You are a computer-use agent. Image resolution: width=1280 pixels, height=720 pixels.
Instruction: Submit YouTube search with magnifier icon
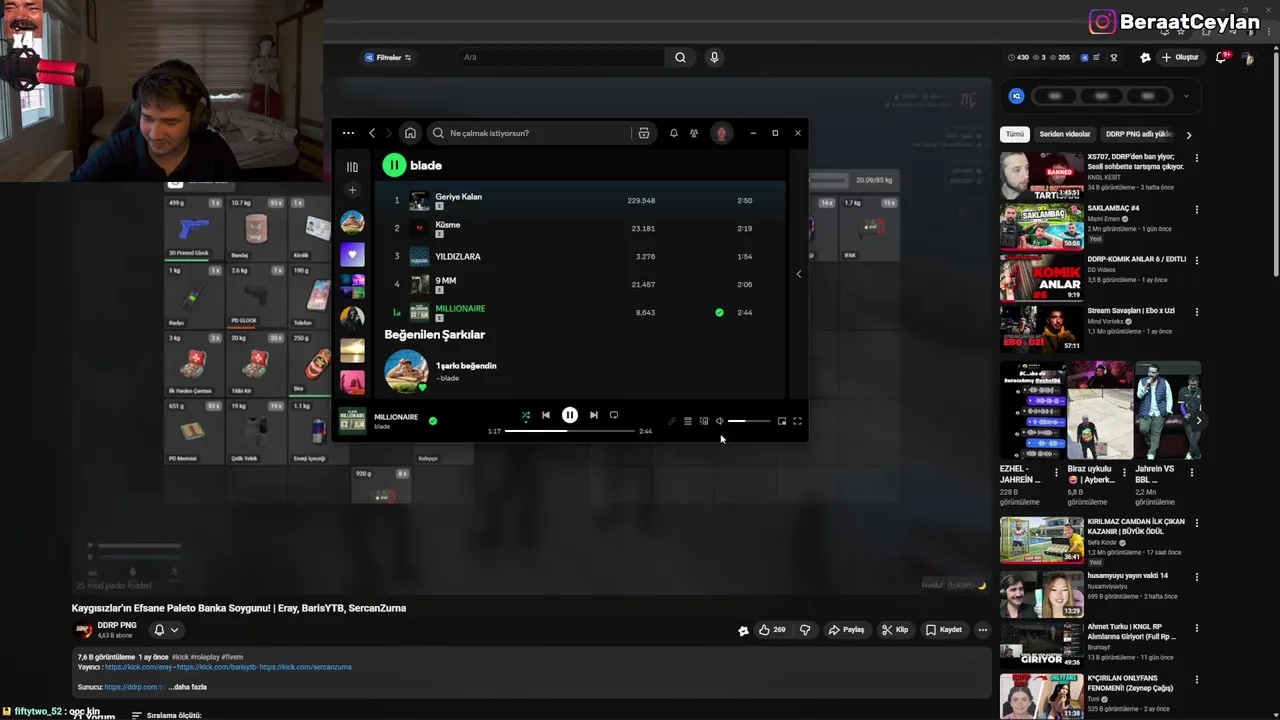pos(680,57)
